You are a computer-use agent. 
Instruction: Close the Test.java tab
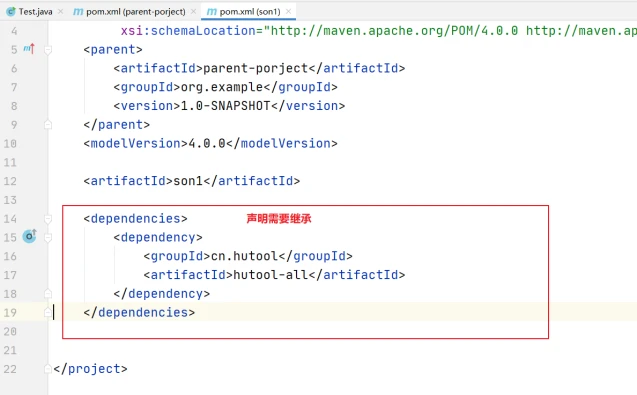pyautogui.click(x=61, y=11)
